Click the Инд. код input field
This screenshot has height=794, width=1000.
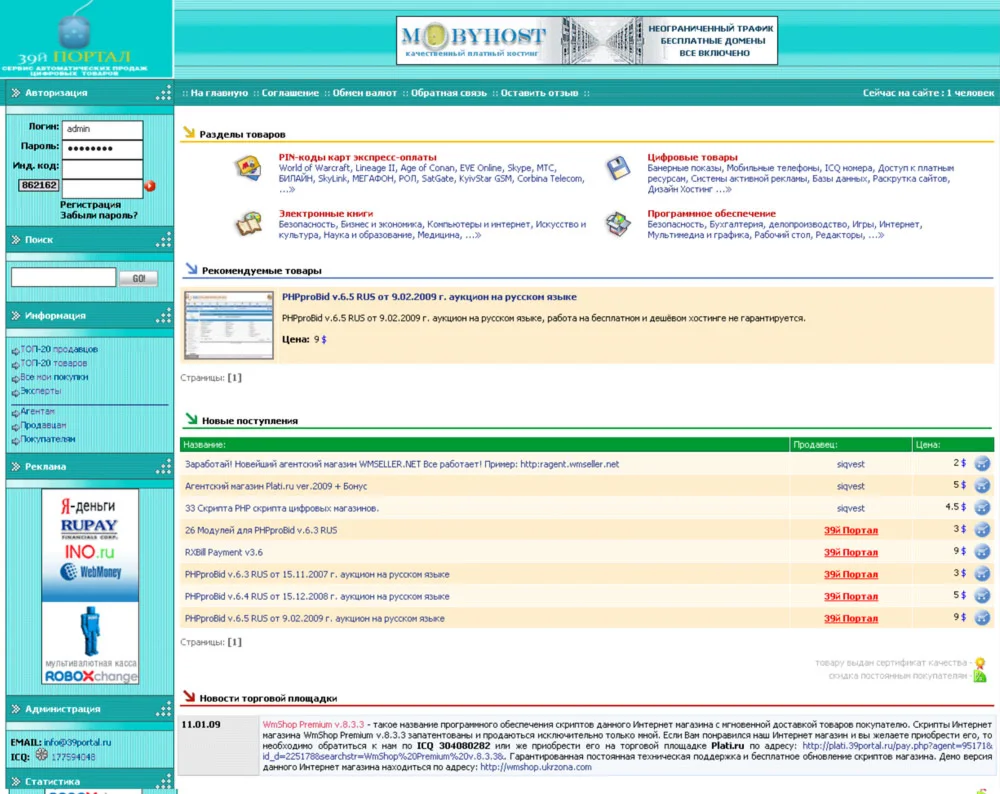(x=102, y=168)
